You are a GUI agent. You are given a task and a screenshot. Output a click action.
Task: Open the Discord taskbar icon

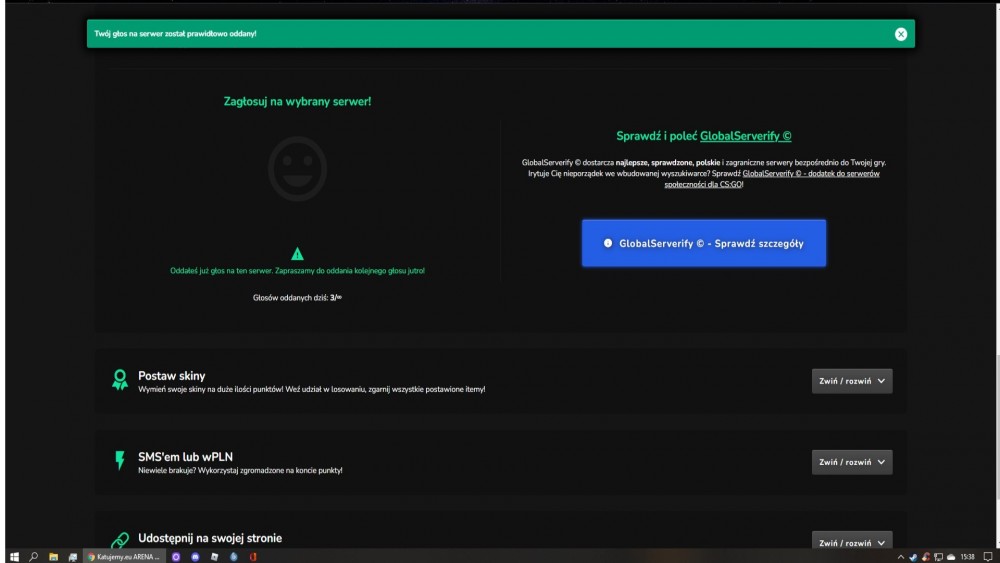pos(195,557)
